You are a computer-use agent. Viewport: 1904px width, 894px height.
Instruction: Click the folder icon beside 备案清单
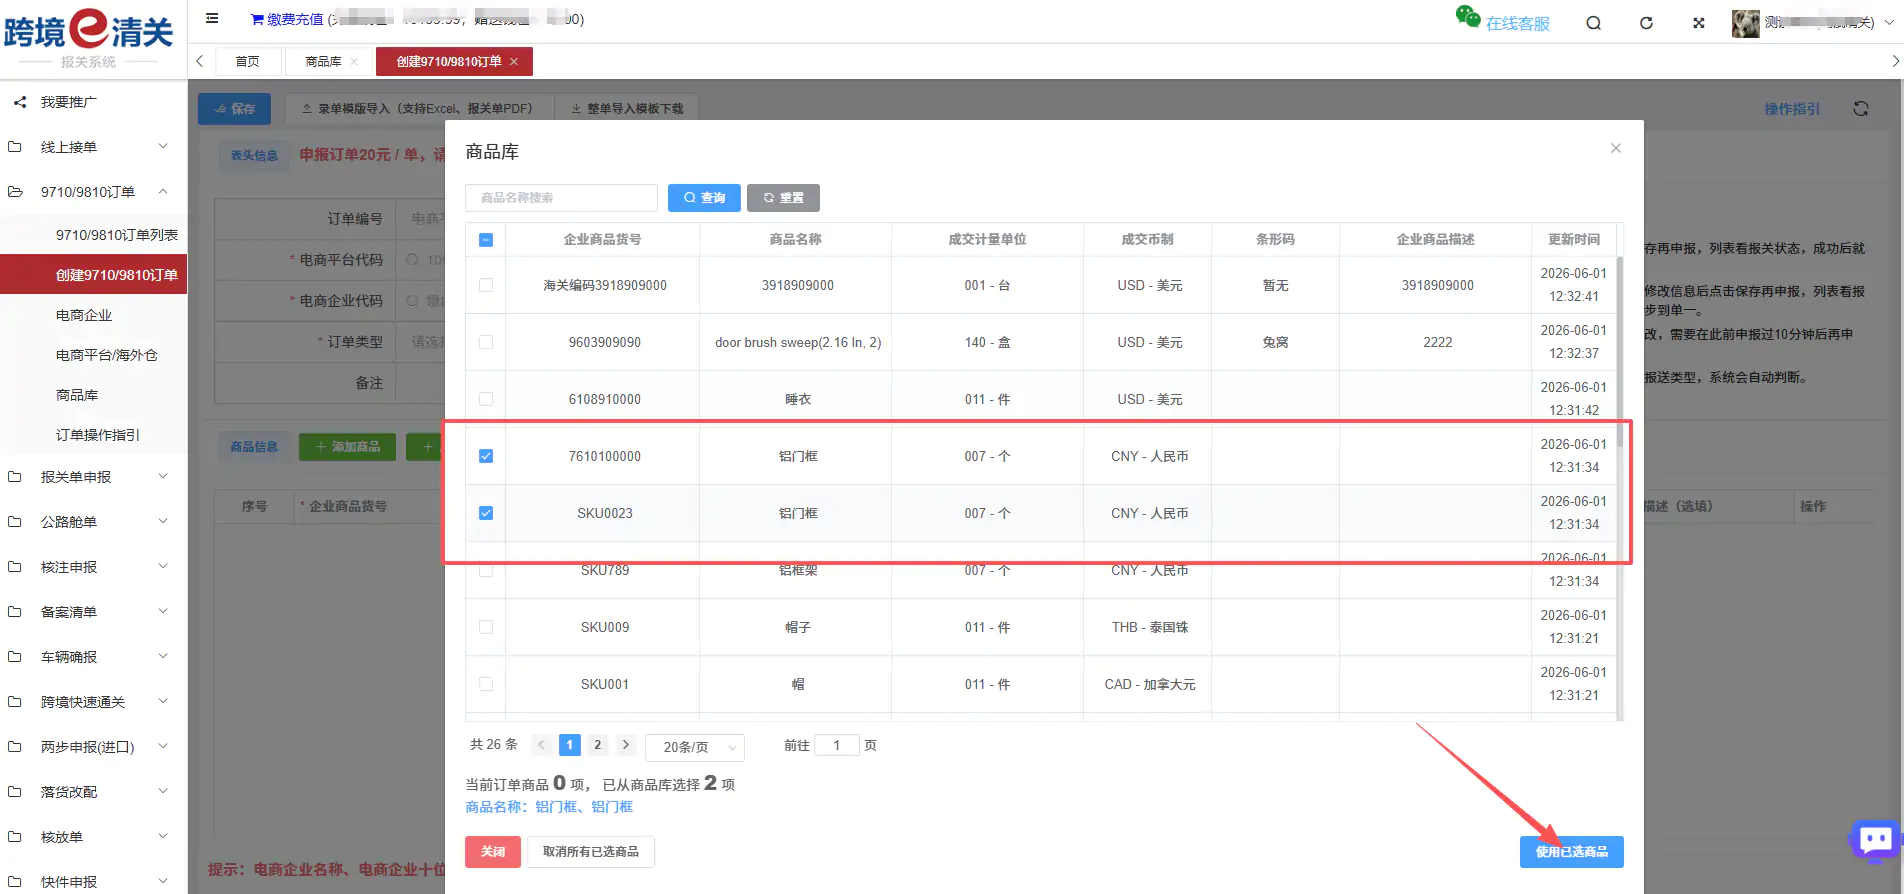(15, 612)
